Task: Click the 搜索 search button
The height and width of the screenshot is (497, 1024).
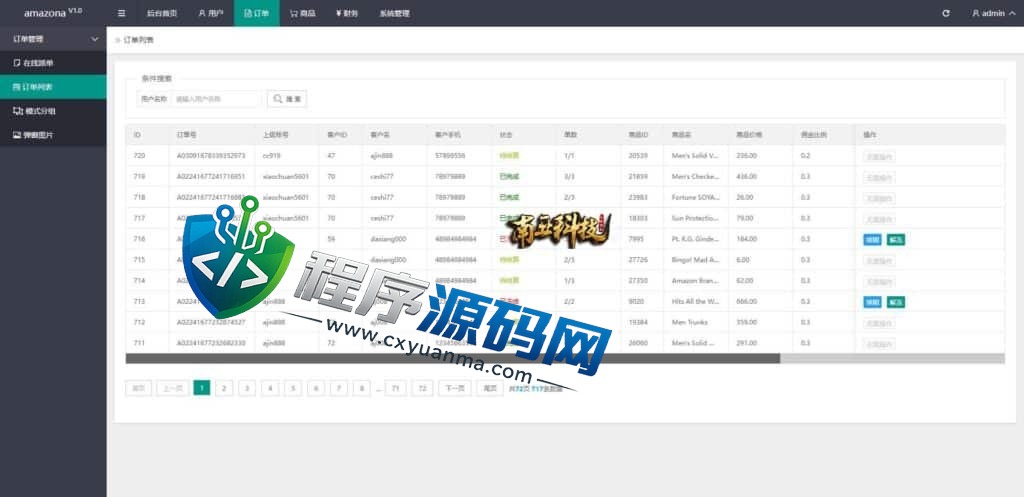Action: [287, 99]
